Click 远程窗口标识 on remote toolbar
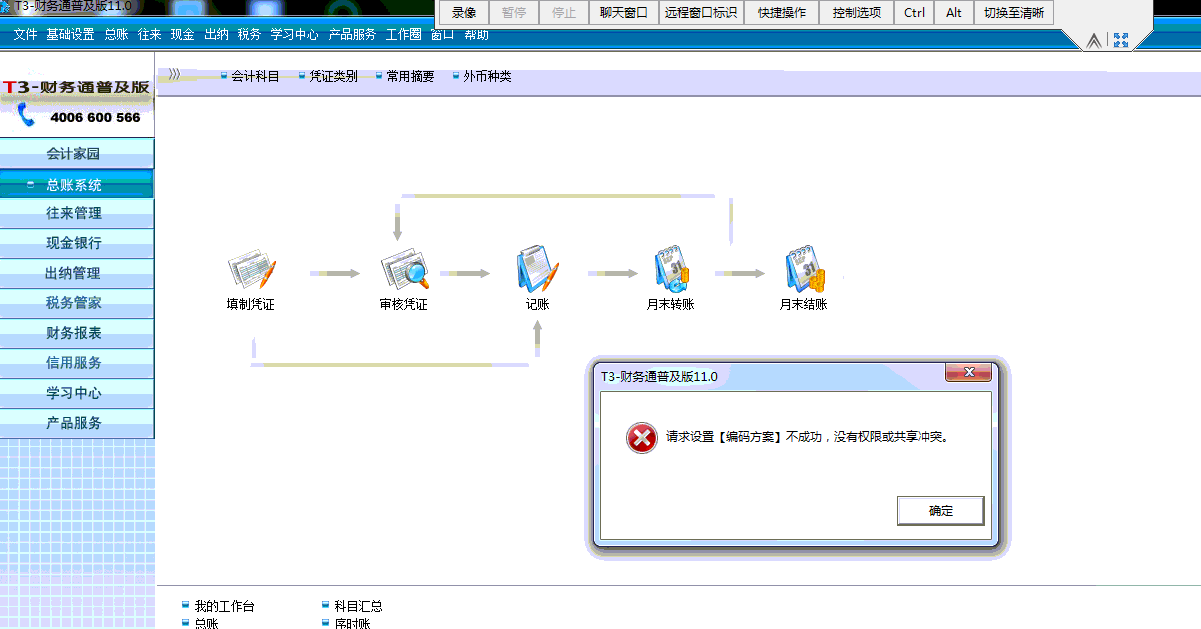The image size is (1201, 629). click(701, 13)
